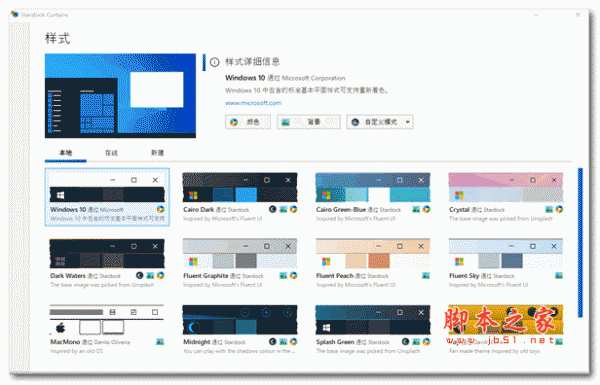This screenshot has width=600, height=385.
Task: Select the Dark Waters style thumbnail
Action: [x=107, y=253]
